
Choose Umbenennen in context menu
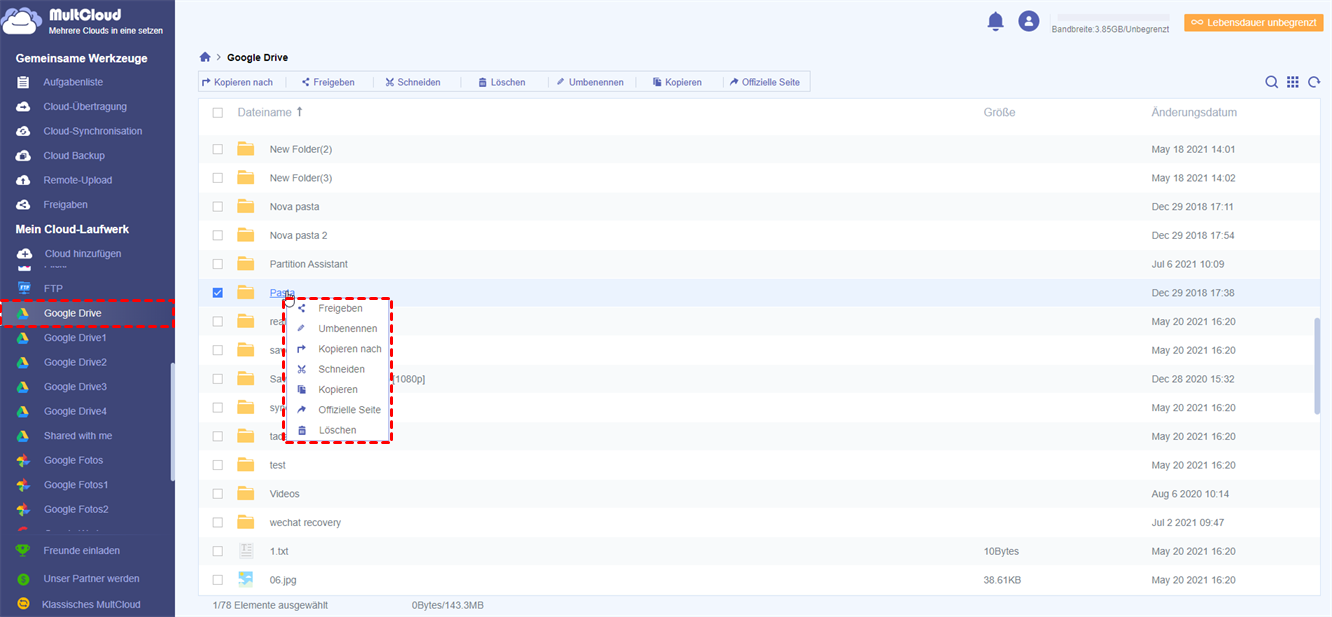(338, 328)
